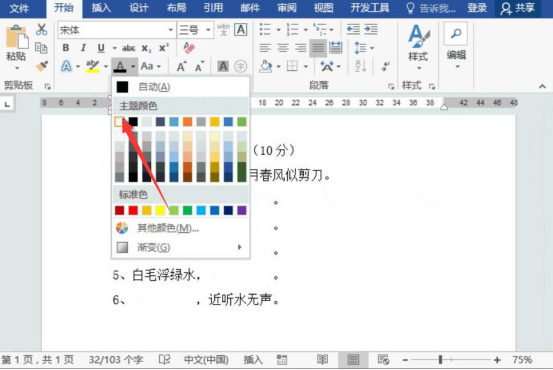Select the Format Painter brush
Viewport: 553px width, 370px height.
coord(42,66)
